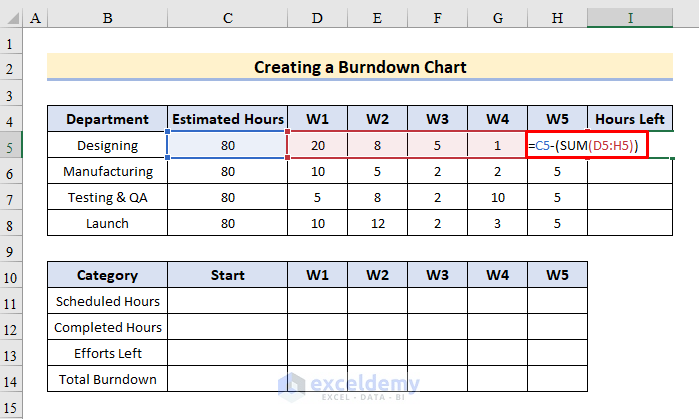This screenshot has height=419, width=699.
Task: Select the 'Testing & QA' cell
Action: click(107, 197)
